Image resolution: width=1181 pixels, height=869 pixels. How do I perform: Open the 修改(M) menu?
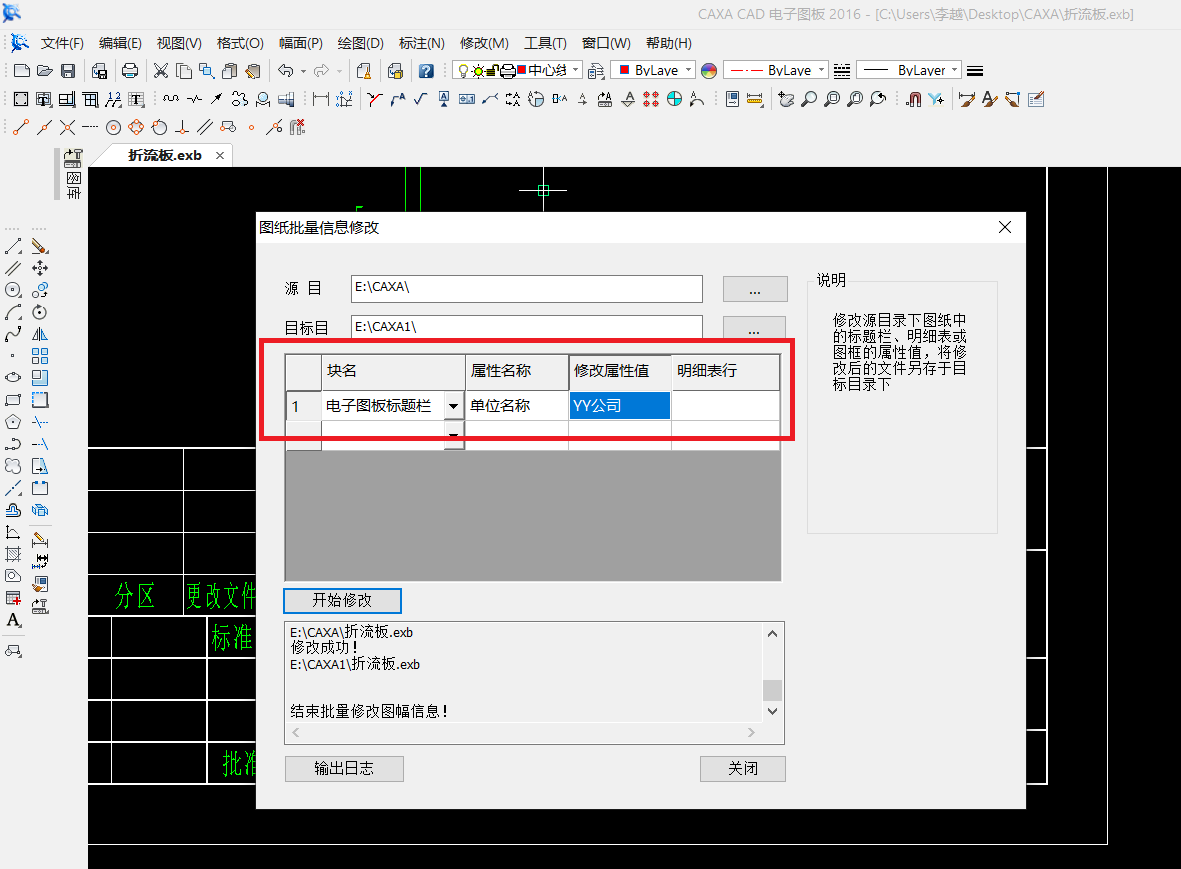(484, 43)
